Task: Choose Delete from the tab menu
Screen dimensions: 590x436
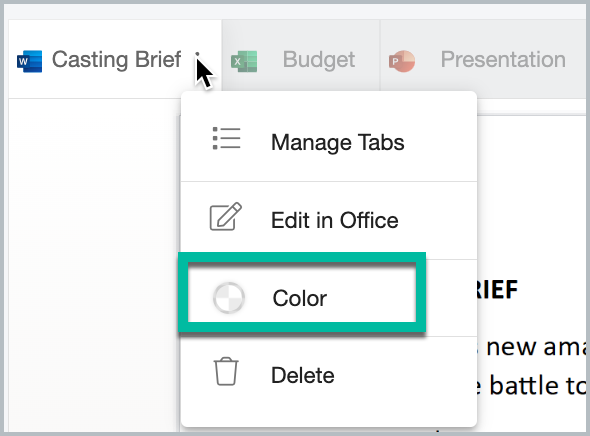Action: coord(329,375)
